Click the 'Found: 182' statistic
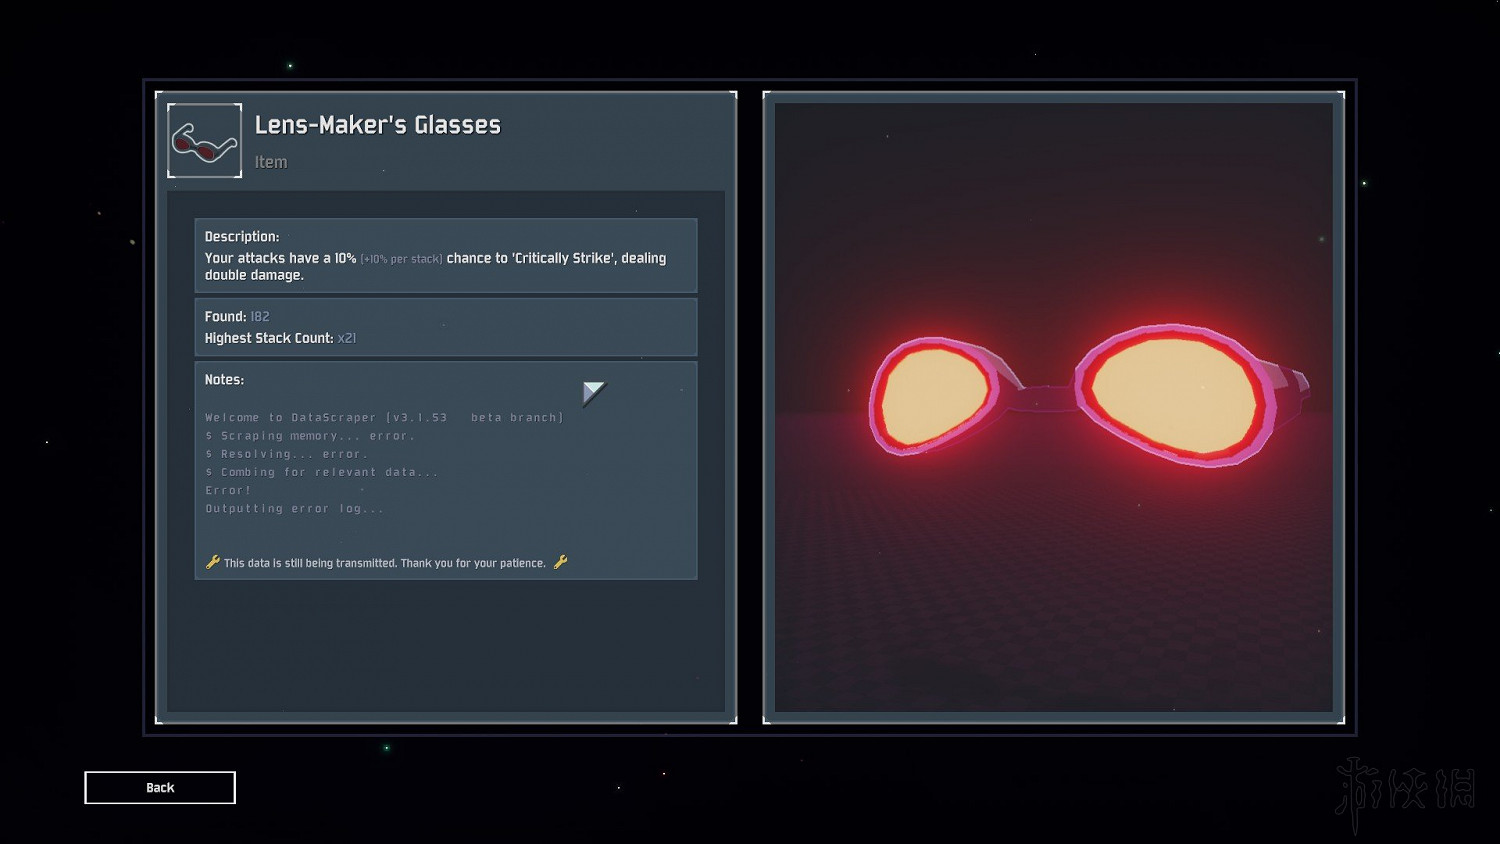 click(237, 317)
